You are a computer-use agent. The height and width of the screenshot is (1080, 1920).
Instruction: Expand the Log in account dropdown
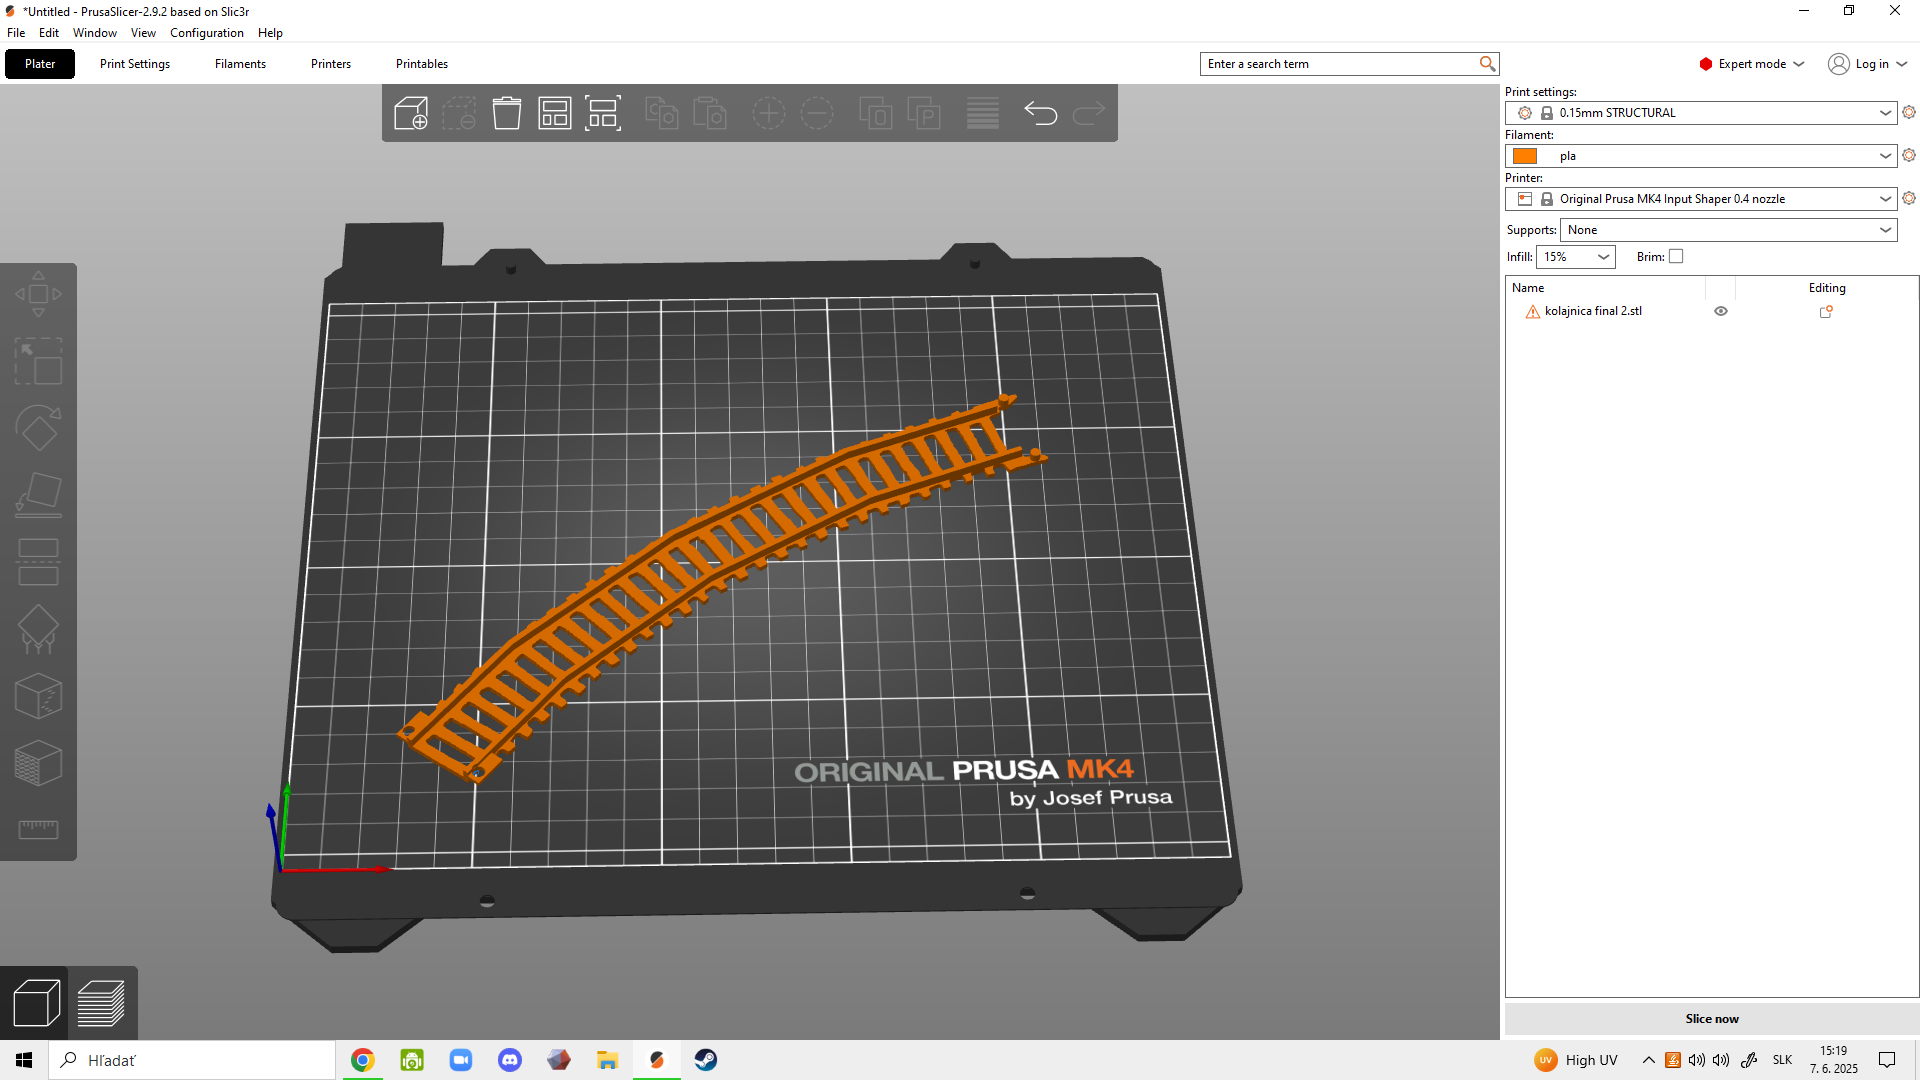(1867, 64)
